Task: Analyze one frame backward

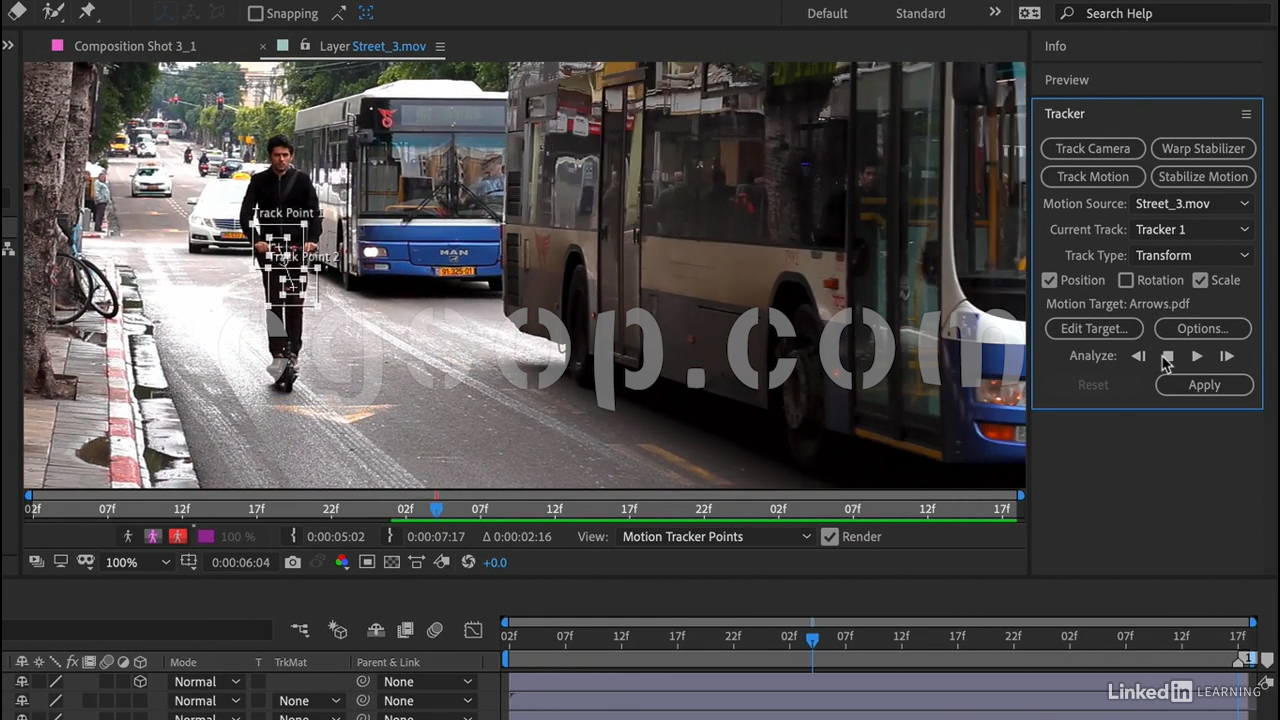Action: point(1138,356)
